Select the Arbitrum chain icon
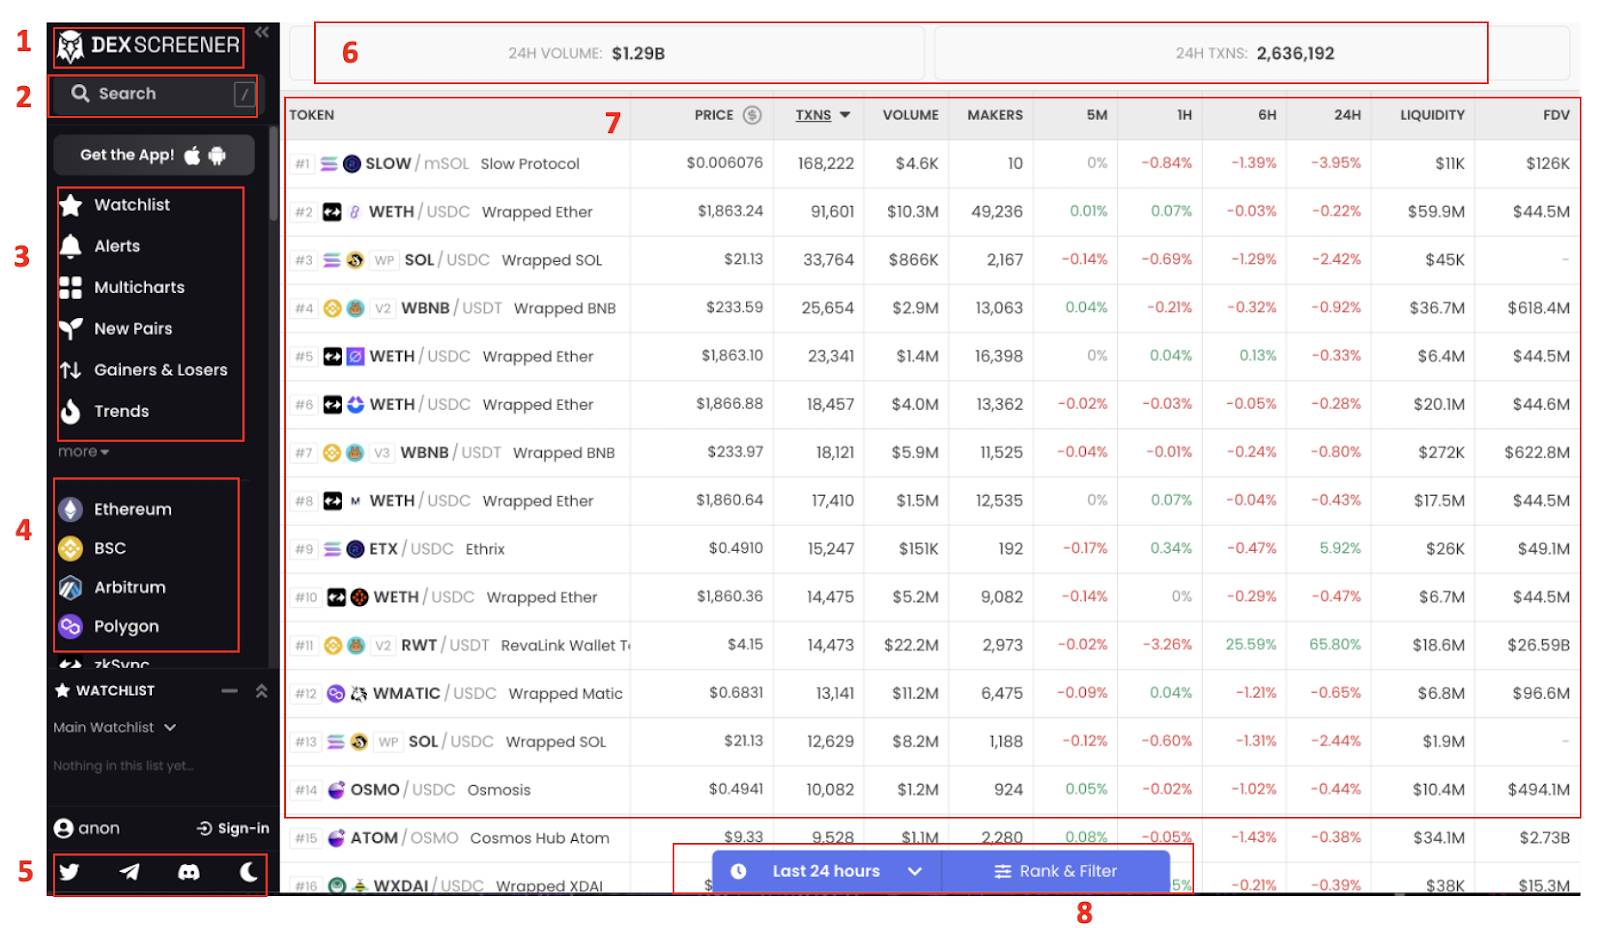This screenshot has height=928, width=1600. pyautogui.click(x=70, y=587)
